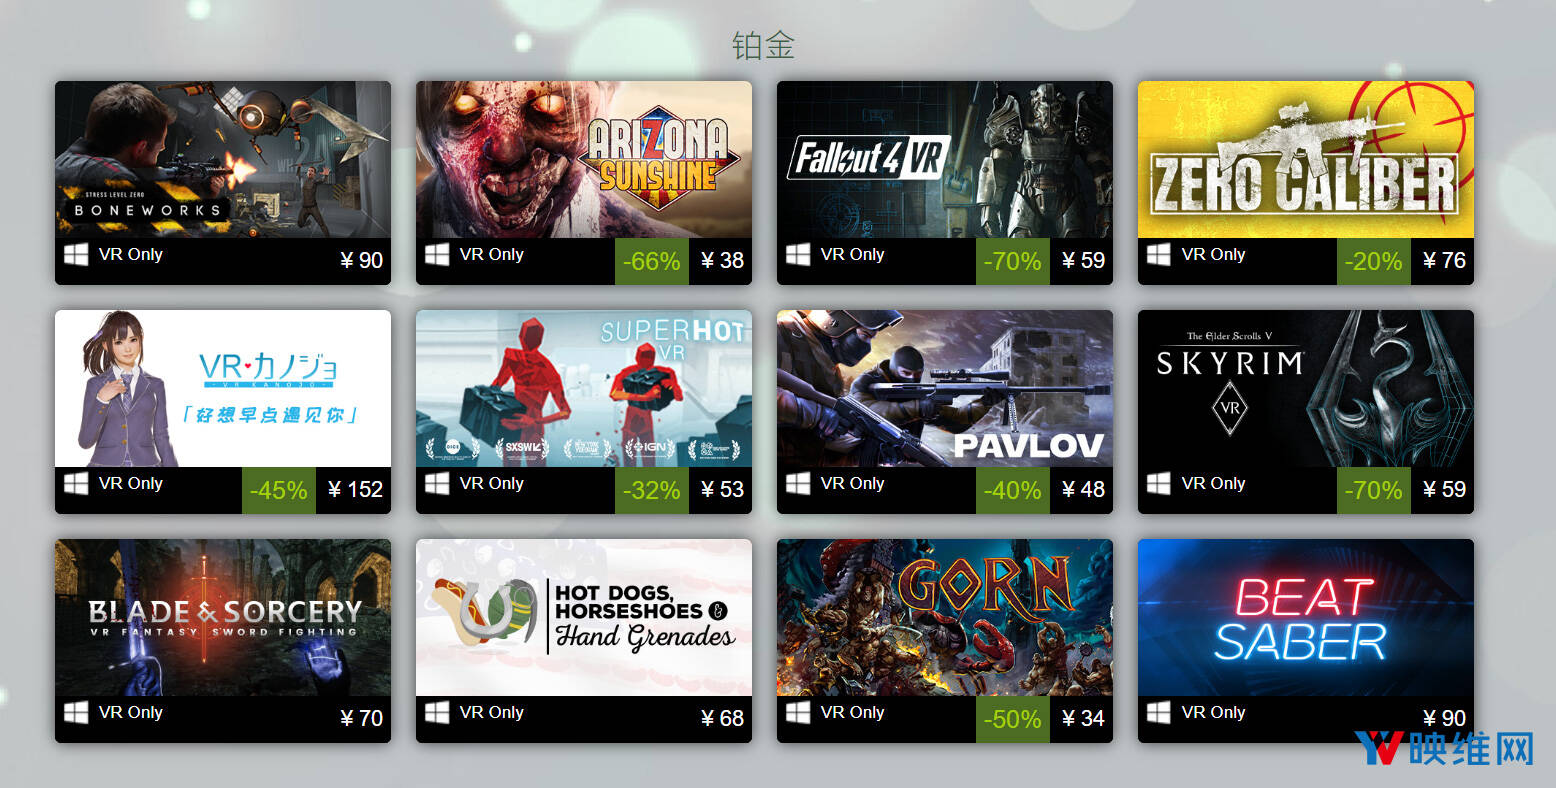Select the Skyrim VR banner
The width and height of the screenshot is (1556, 788).
pos(1306,388)
